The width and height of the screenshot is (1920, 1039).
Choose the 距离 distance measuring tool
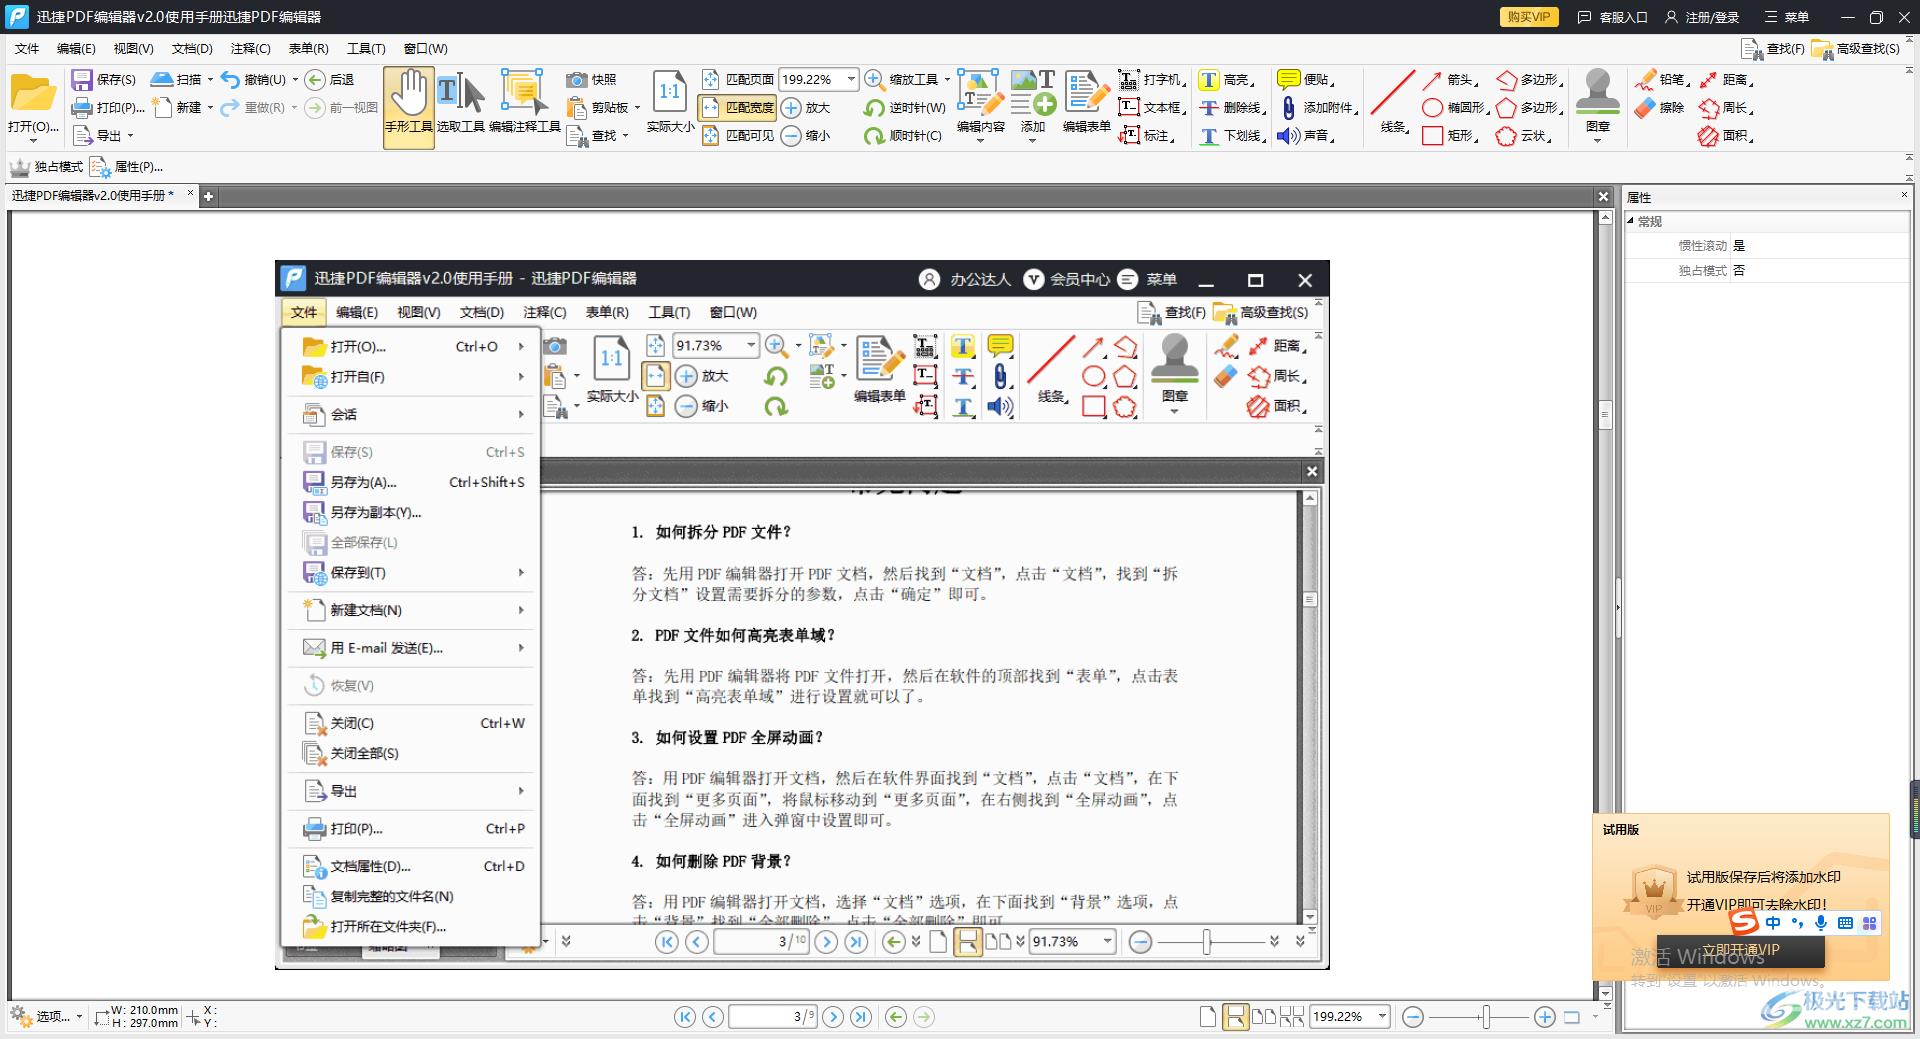(x=1725, y=79)
